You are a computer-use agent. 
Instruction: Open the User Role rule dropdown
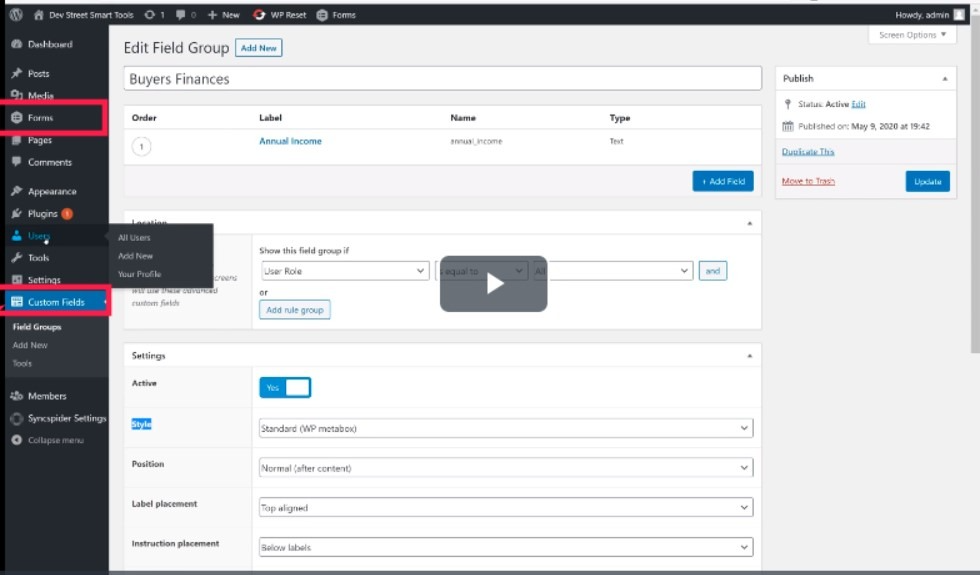pos(345,271)
